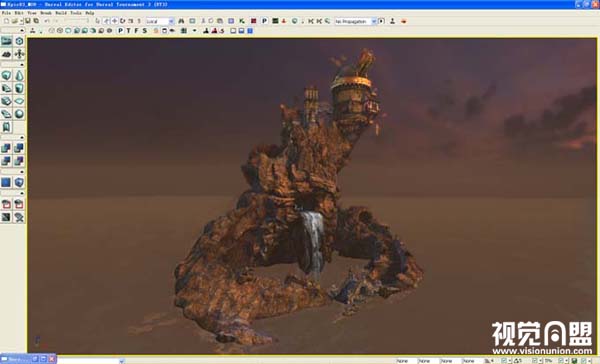The image size is (600, 364).
Task: Click the save map floppy disk icon
Action: [28, 21]
